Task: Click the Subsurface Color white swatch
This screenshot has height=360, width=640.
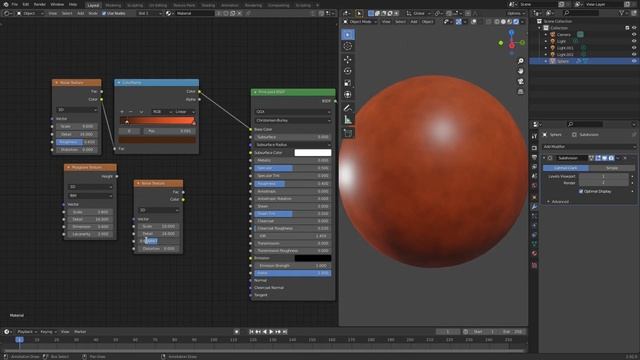Action: 313,153
